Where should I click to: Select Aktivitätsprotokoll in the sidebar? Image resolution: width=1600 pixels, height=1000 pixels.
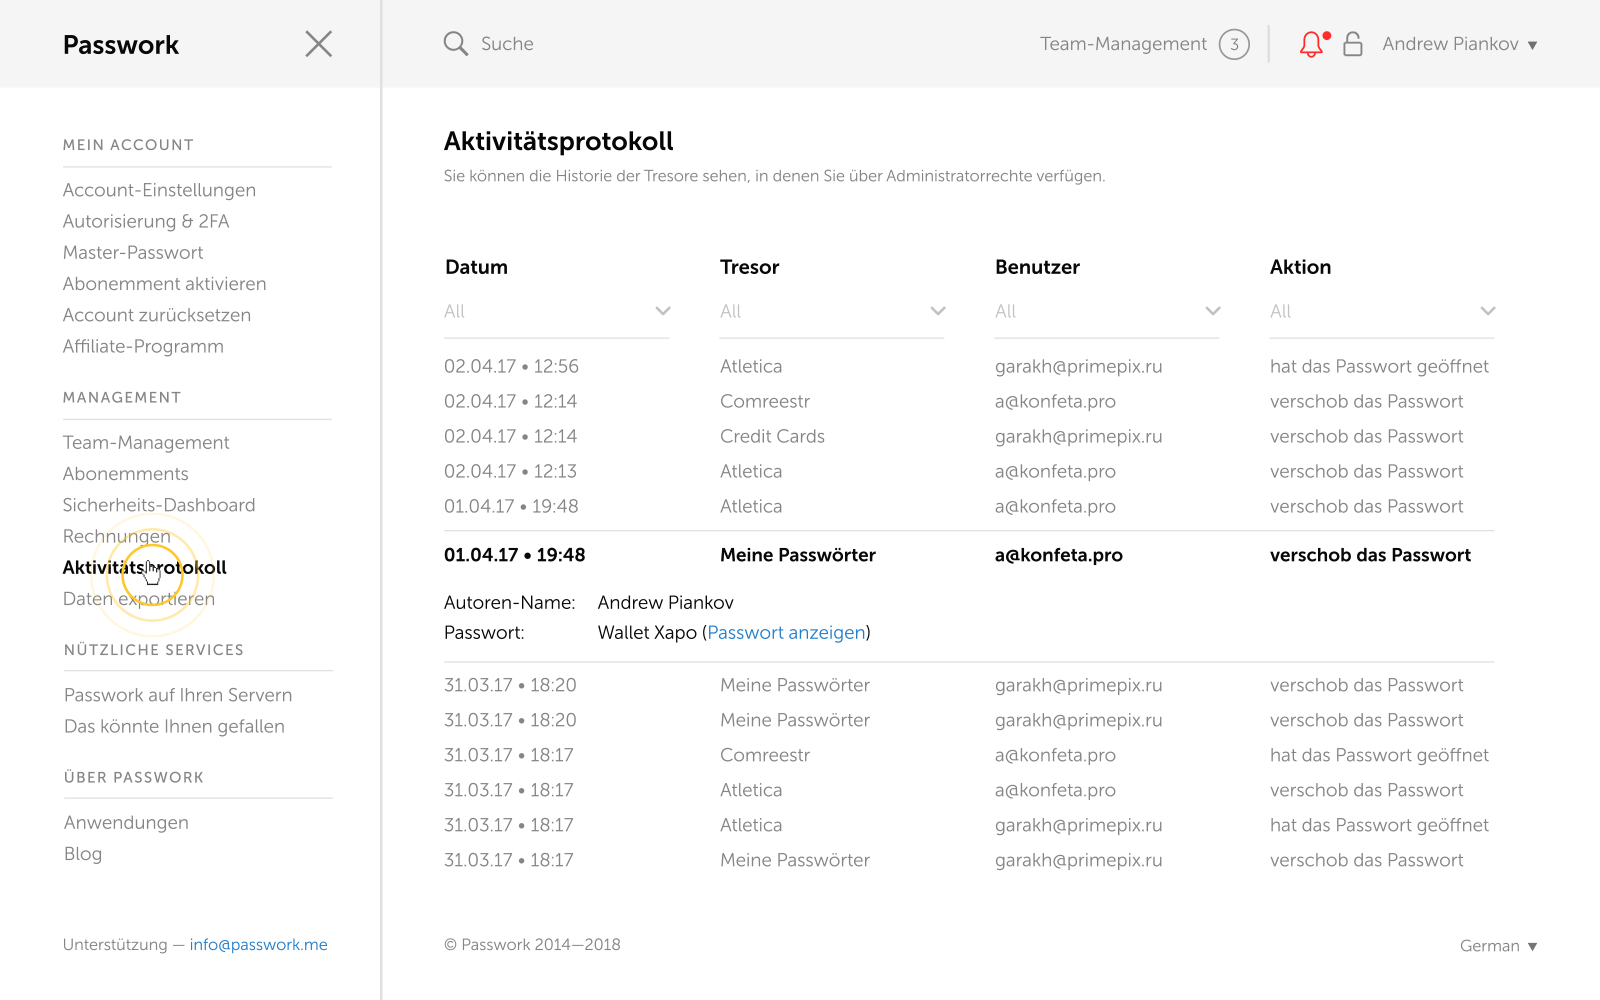tap(144, 567)
